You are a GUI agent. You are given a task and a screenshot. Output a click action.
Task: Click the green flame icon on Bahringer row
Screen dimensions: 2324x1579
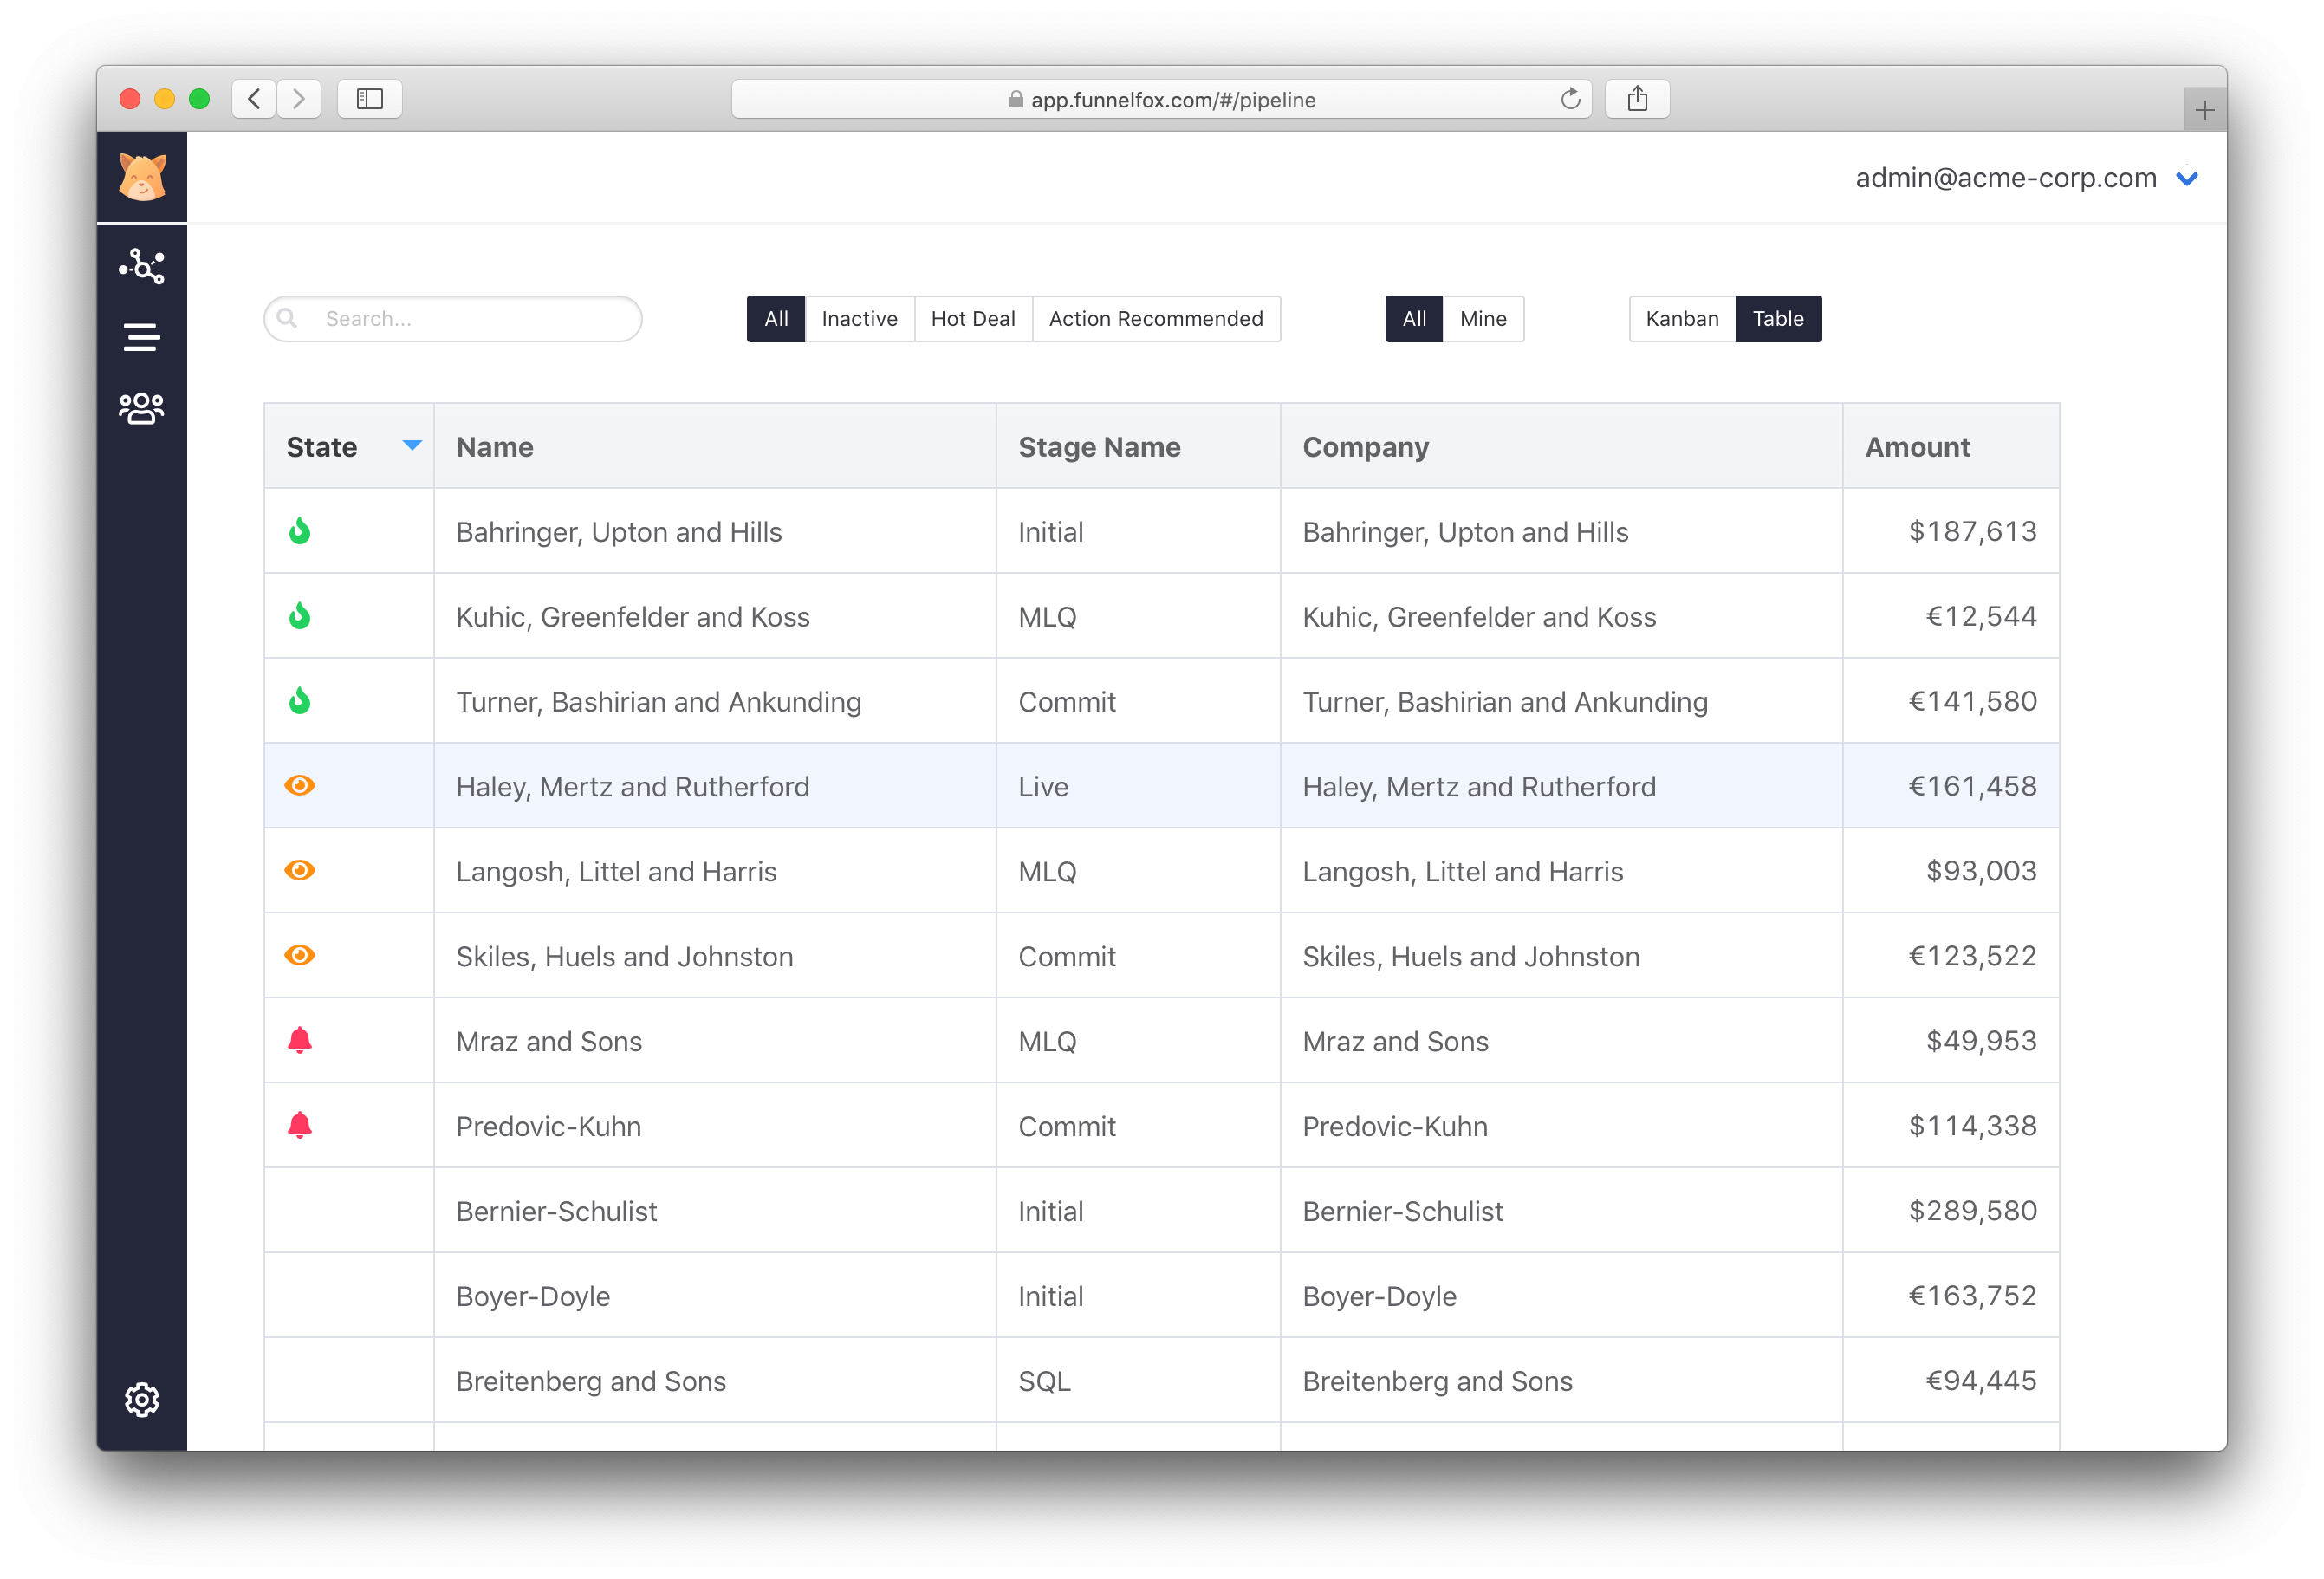click(301, 531)
